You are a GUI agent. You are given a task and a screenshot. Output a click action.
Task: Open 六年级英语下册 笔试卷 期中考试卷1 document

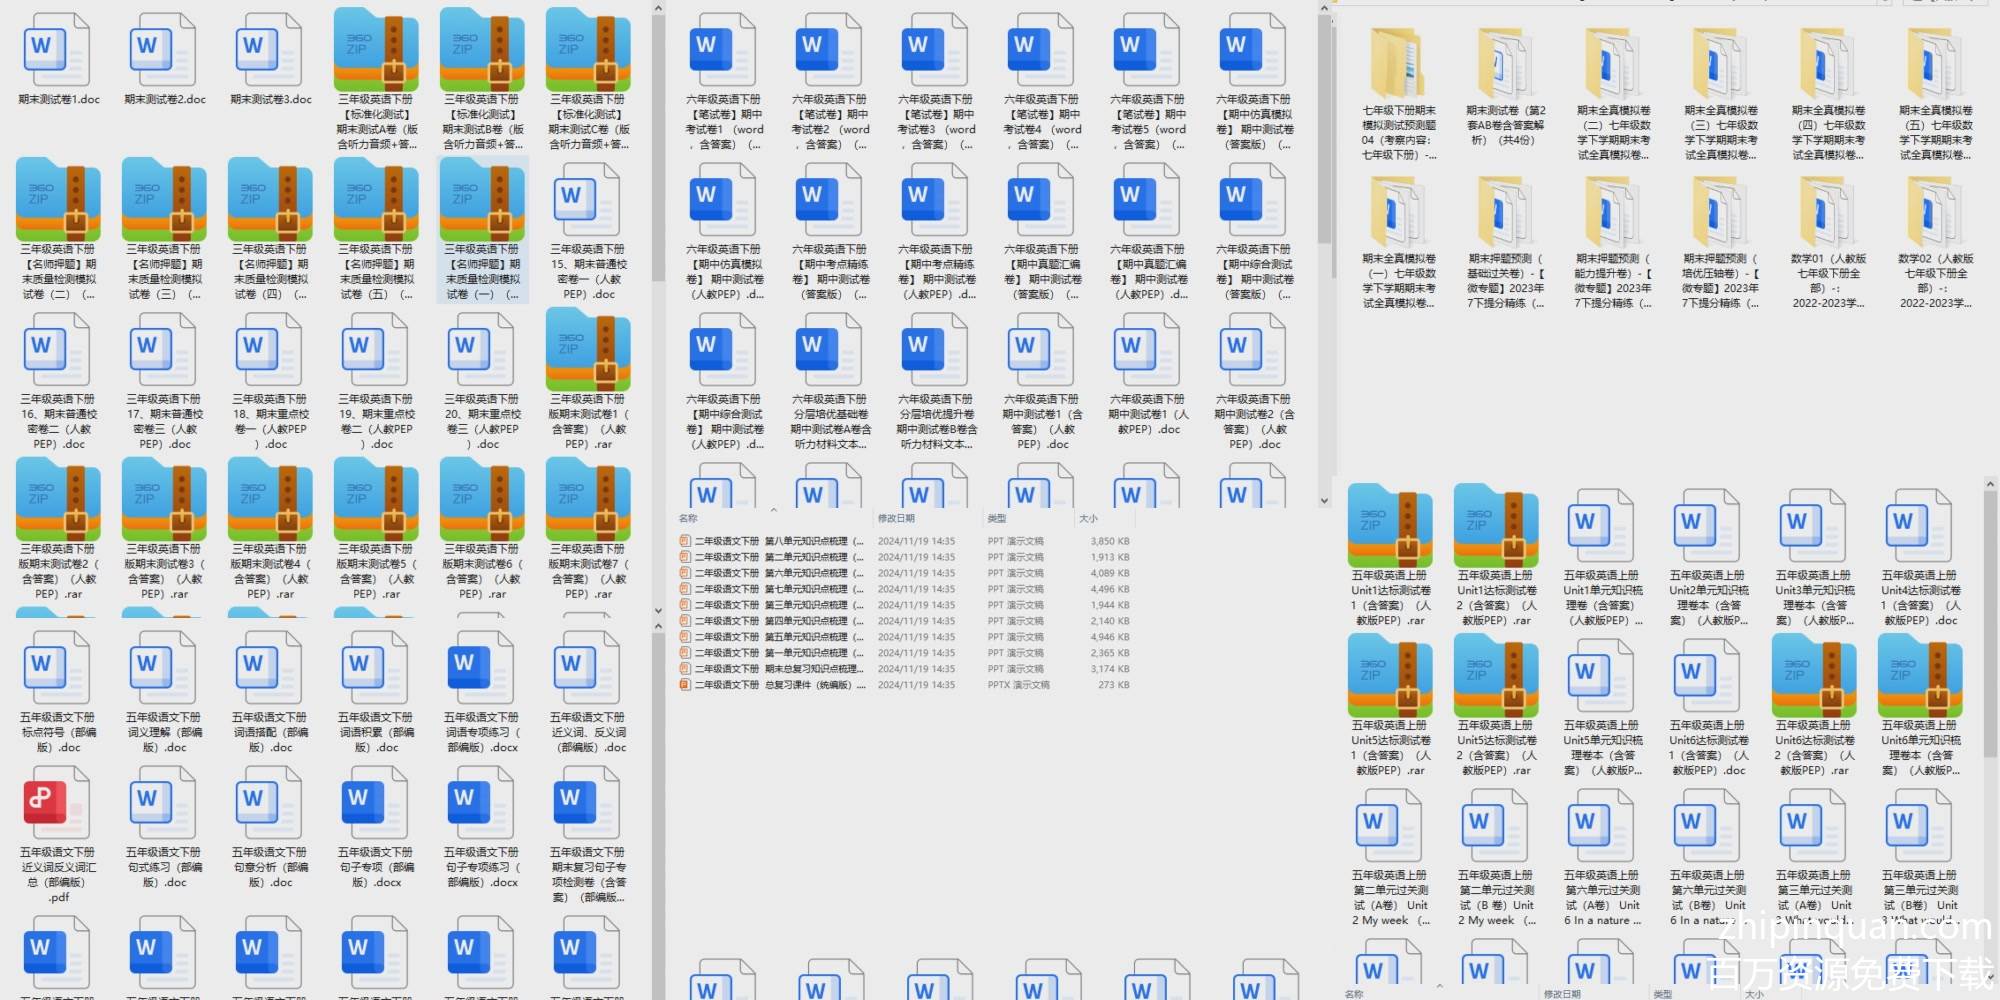point(724,50)
